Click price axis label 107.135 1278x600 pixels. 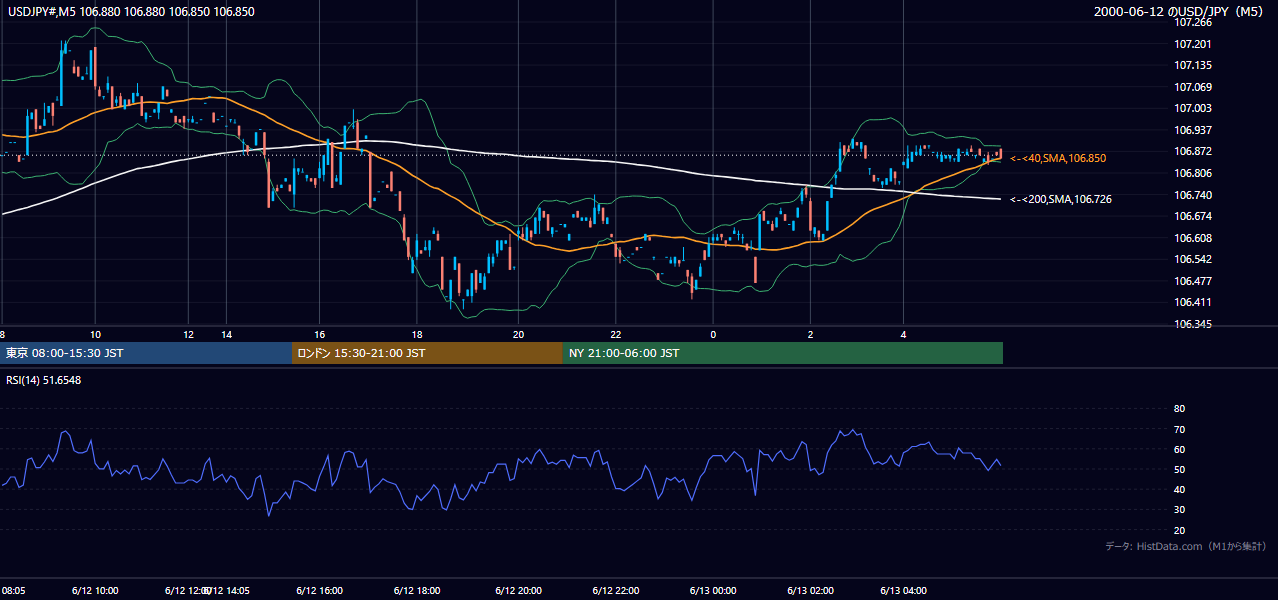(x=1192, y=66)
